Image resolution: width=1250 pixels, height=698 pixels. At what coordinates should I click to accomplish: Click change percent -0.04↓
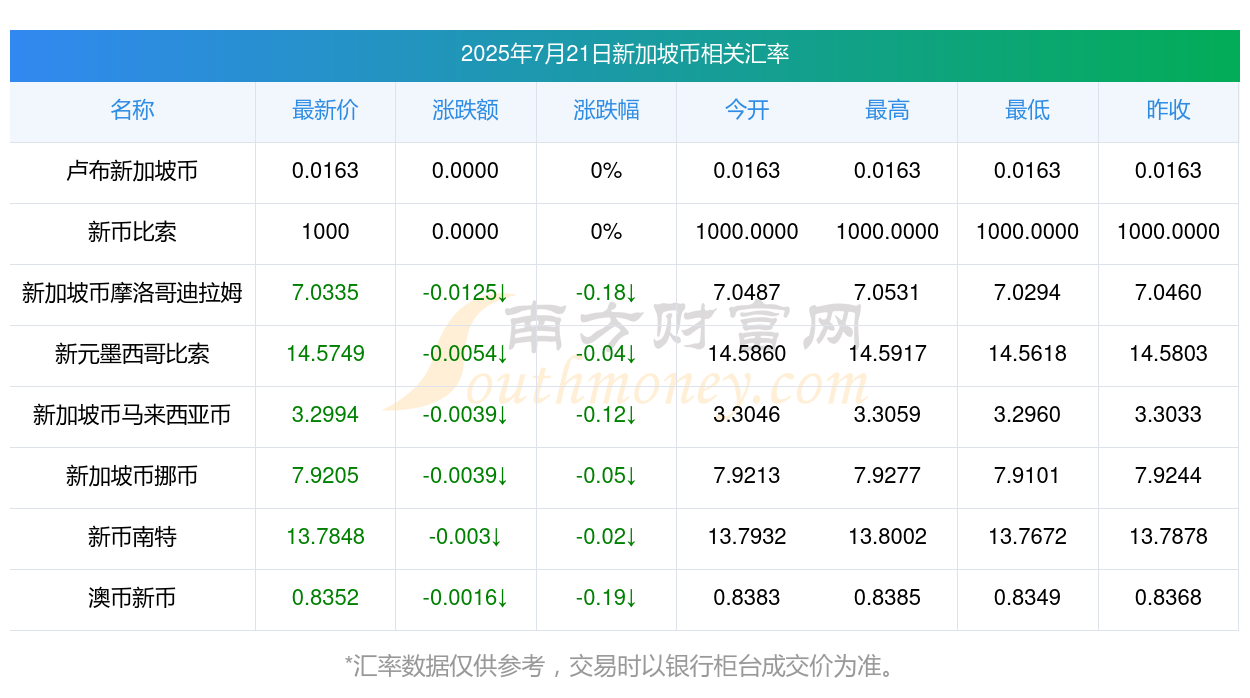[x=606, y=354]
